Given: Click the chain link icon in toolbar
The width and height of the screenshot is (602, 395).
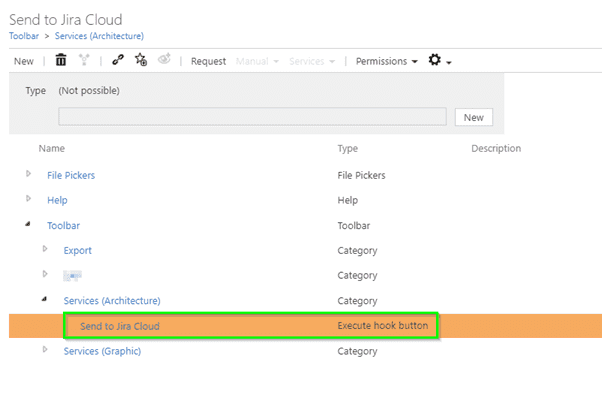Looking at the screenshot, I should tap(118, 60).
